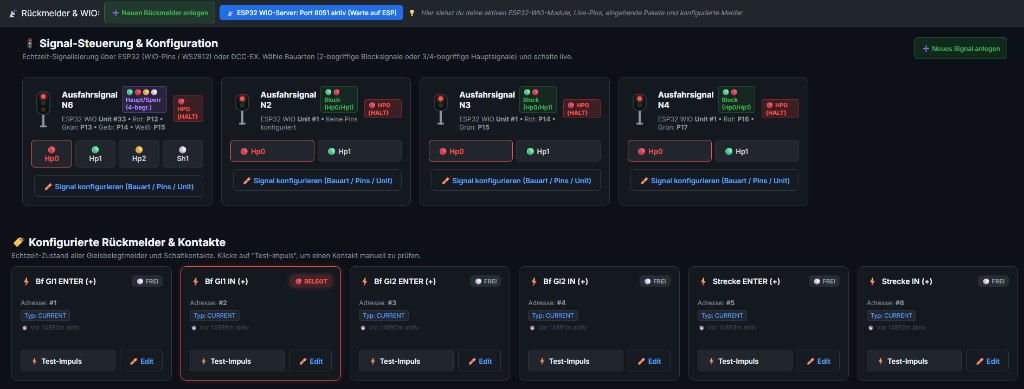Screen dimensions: 1024x389
Task: Click the Signal-Steuerung & Konfiguration heading
Action: click(x=129, y=44)
